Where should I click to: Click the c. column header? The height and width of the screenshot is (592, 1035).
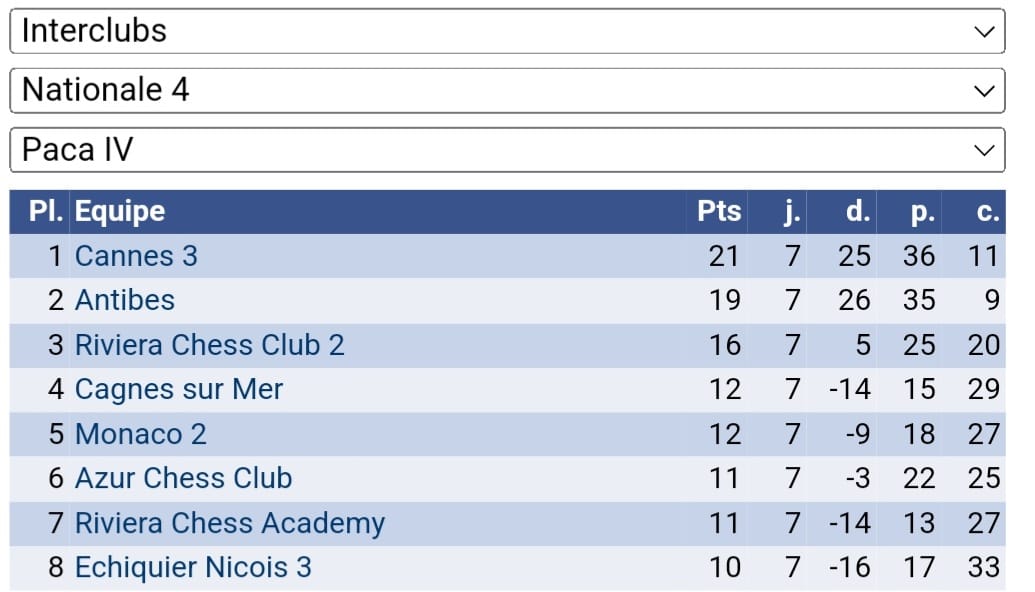987,211
